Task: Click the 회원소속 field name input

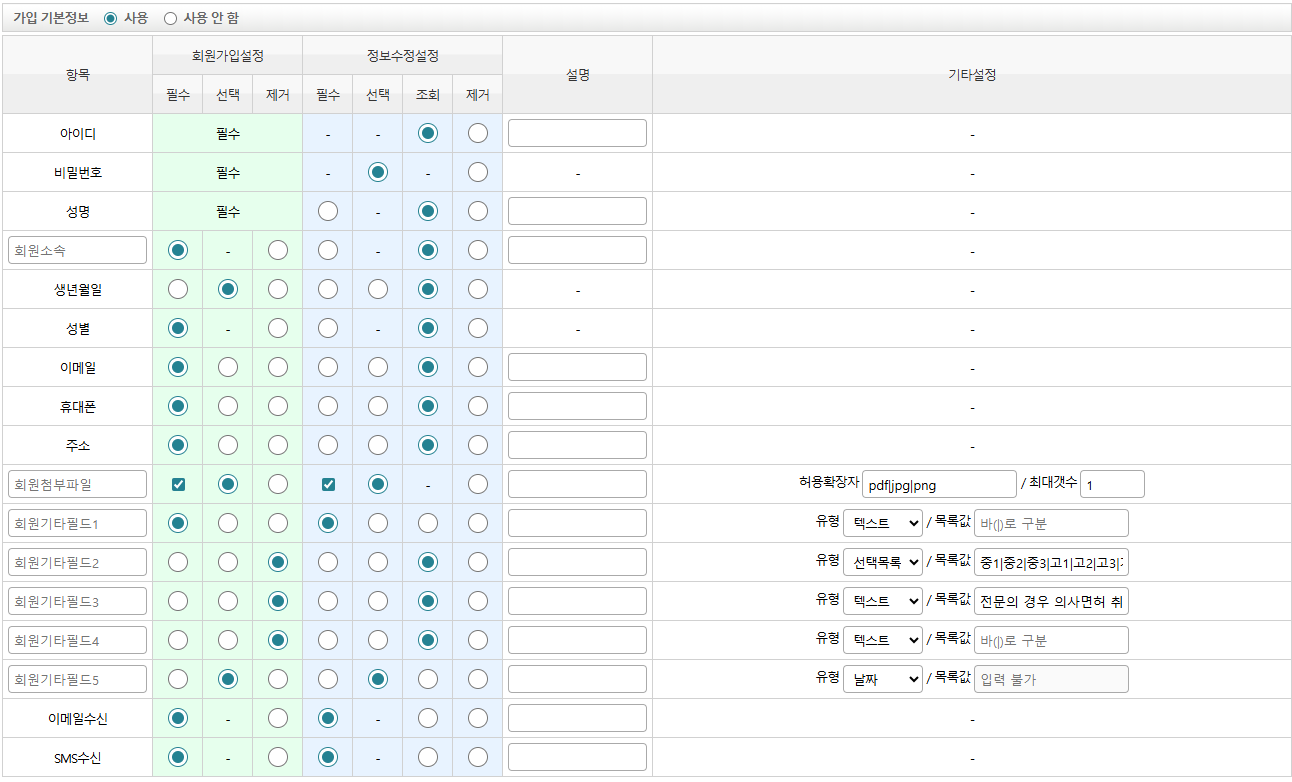Action: point(78,250)
